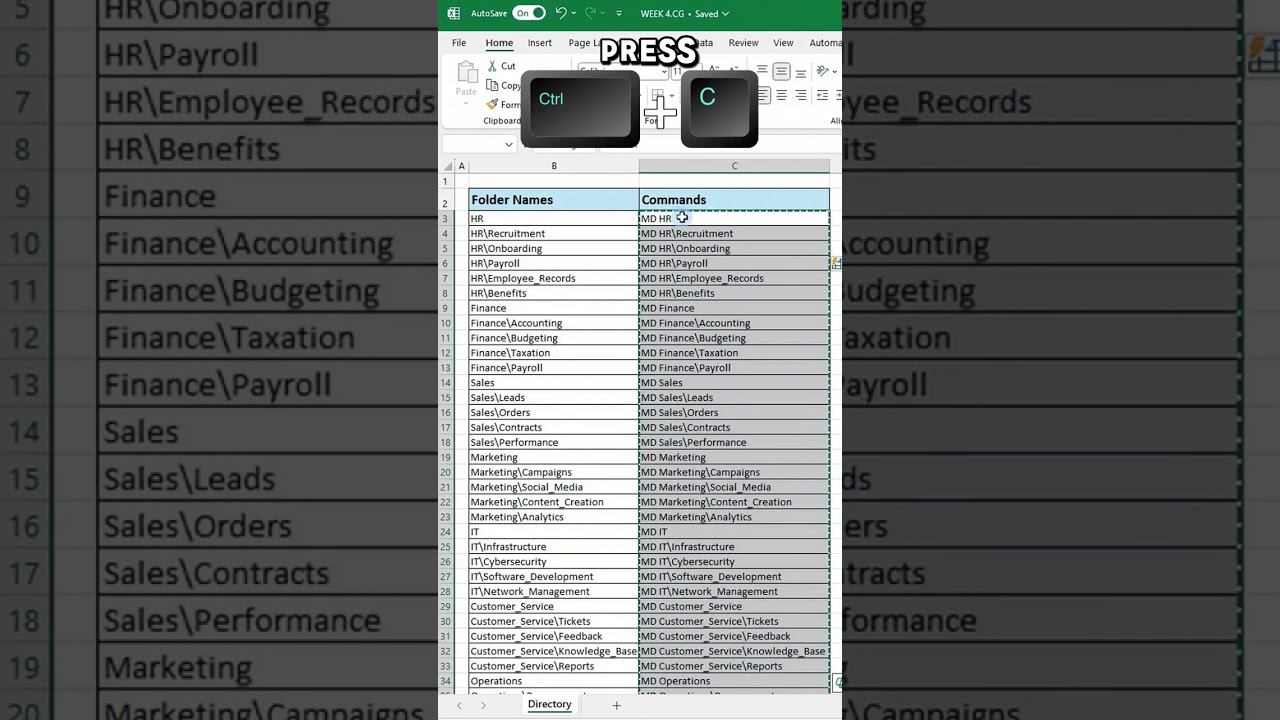The height and width of the screenshot is (720, 1280).
Task: Click the Increase Font Size icon
Action: click(x=713, y=70)
